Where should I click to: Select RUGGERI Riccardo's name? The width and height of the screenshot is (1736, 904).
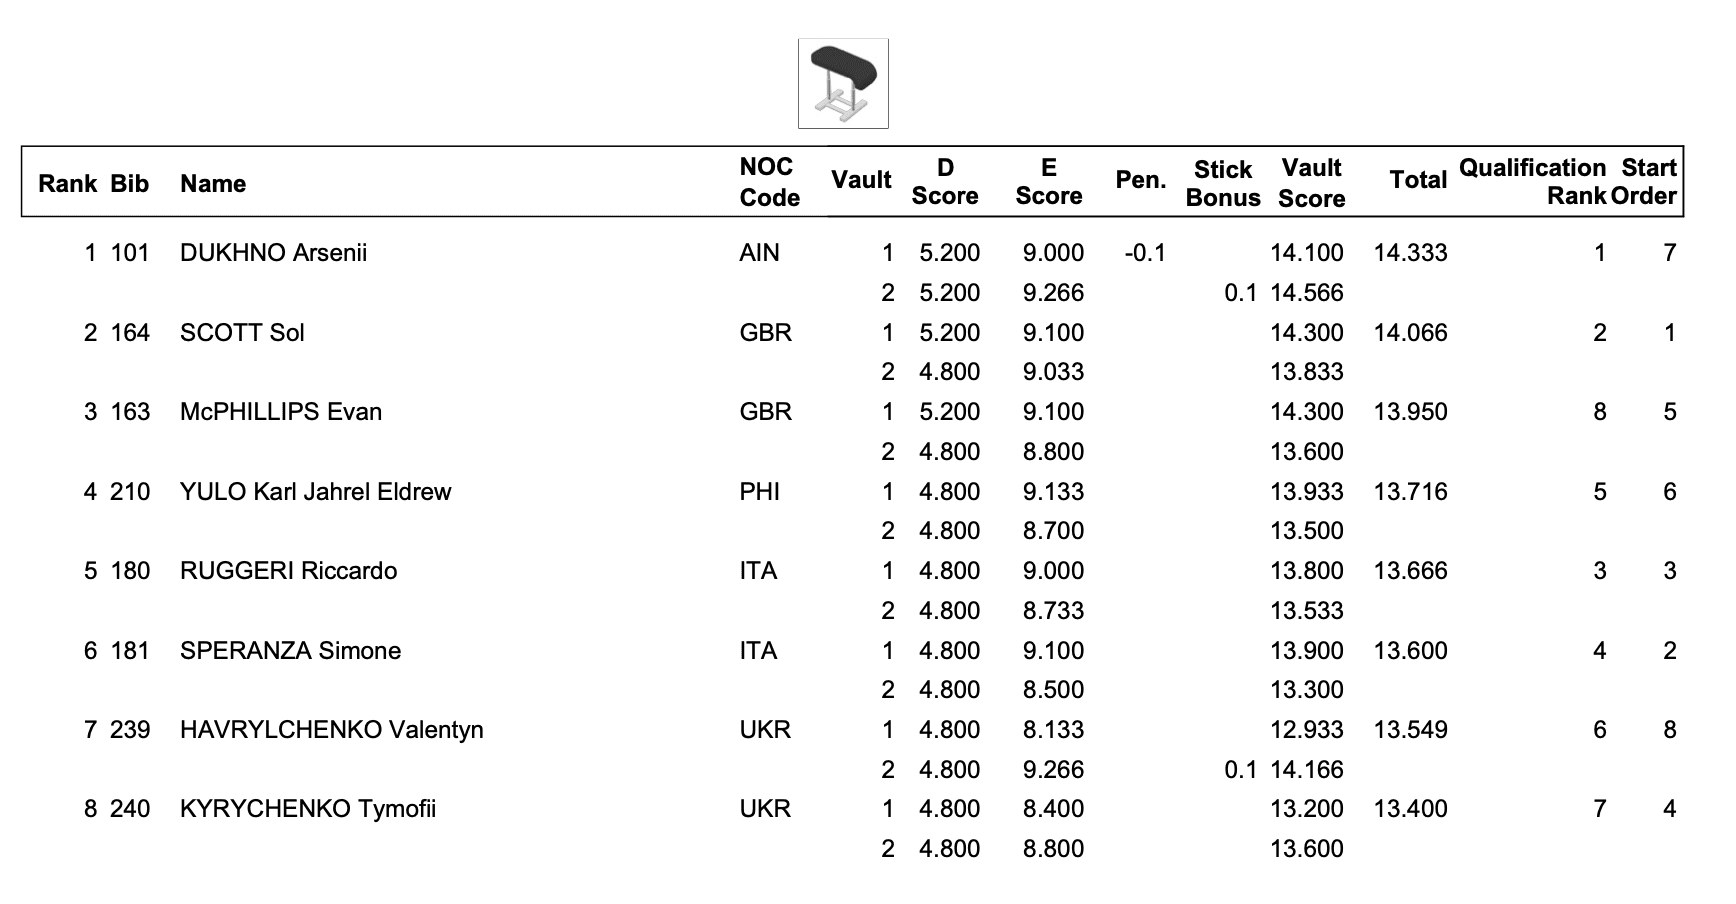[288, 571]
